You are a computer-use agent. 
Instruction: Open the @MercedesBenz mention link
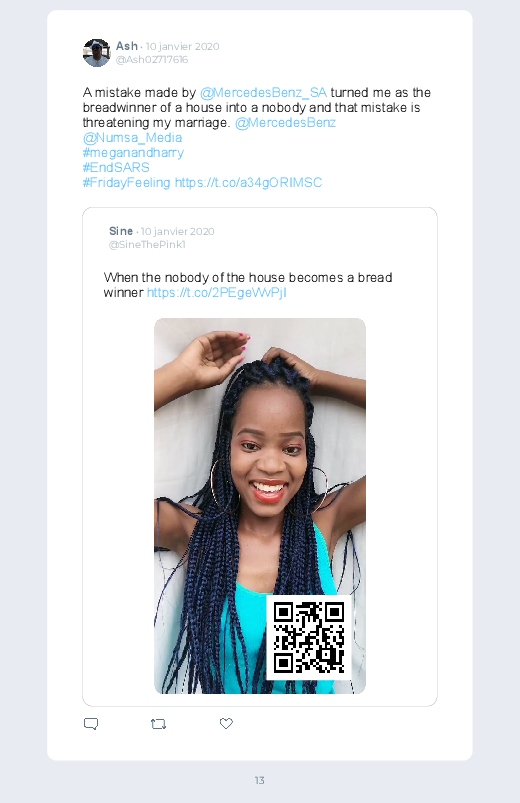285,123
